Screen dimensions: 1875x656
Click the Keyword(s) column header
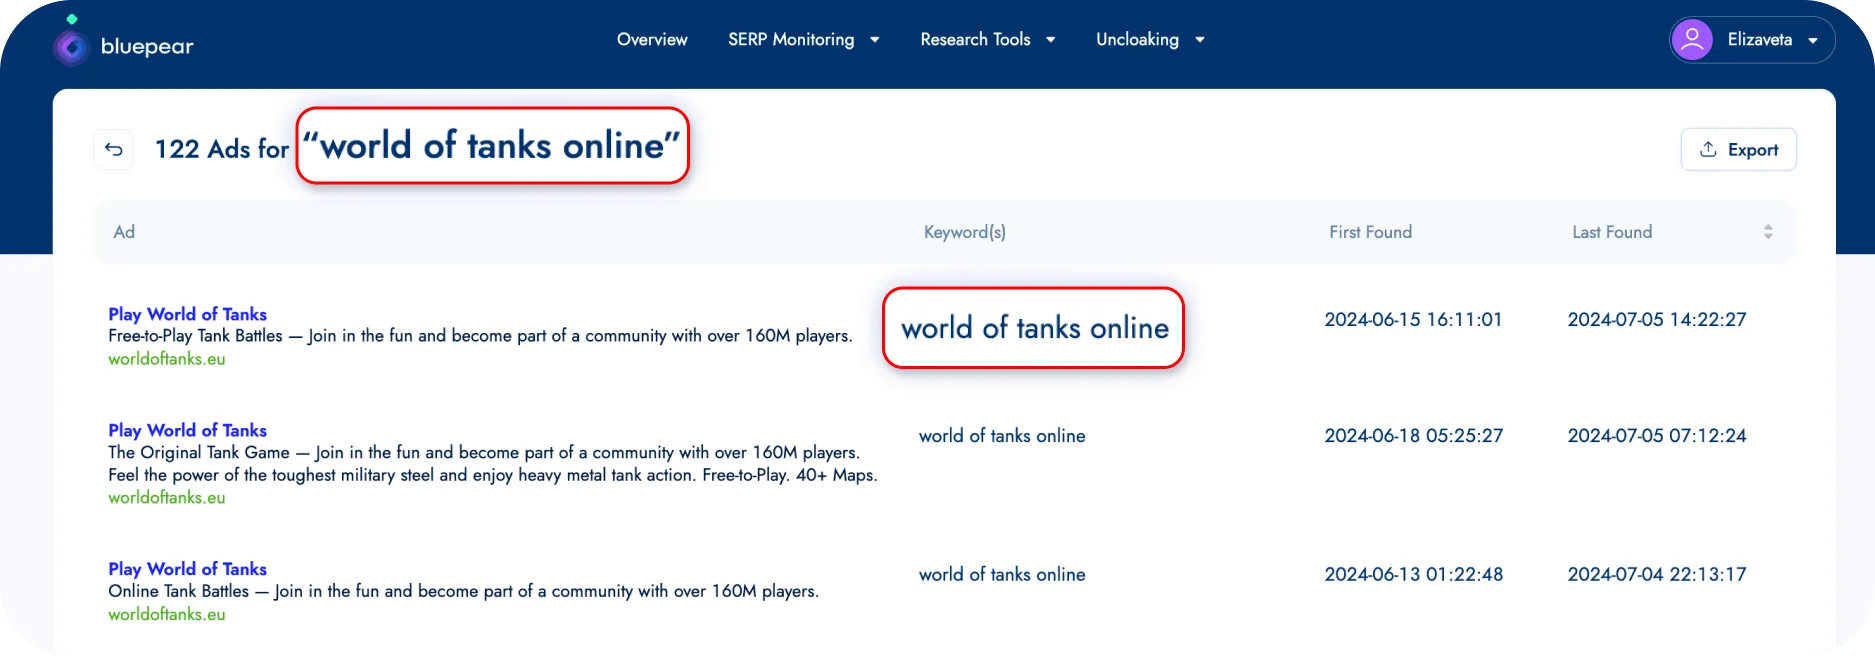pos(965,232)
